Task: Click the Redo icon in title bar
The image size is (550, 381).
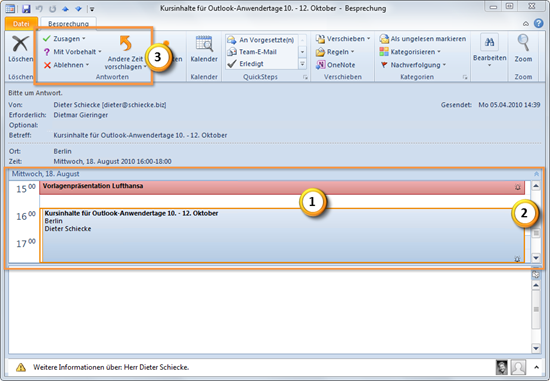Action: [x=52, y=8]
